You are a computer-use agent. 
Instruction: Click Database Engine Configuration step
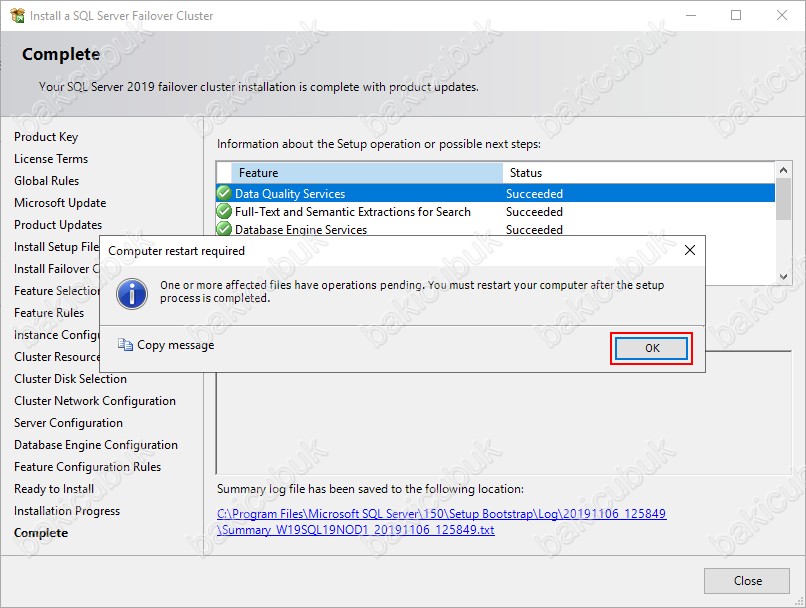click(96, 445)
